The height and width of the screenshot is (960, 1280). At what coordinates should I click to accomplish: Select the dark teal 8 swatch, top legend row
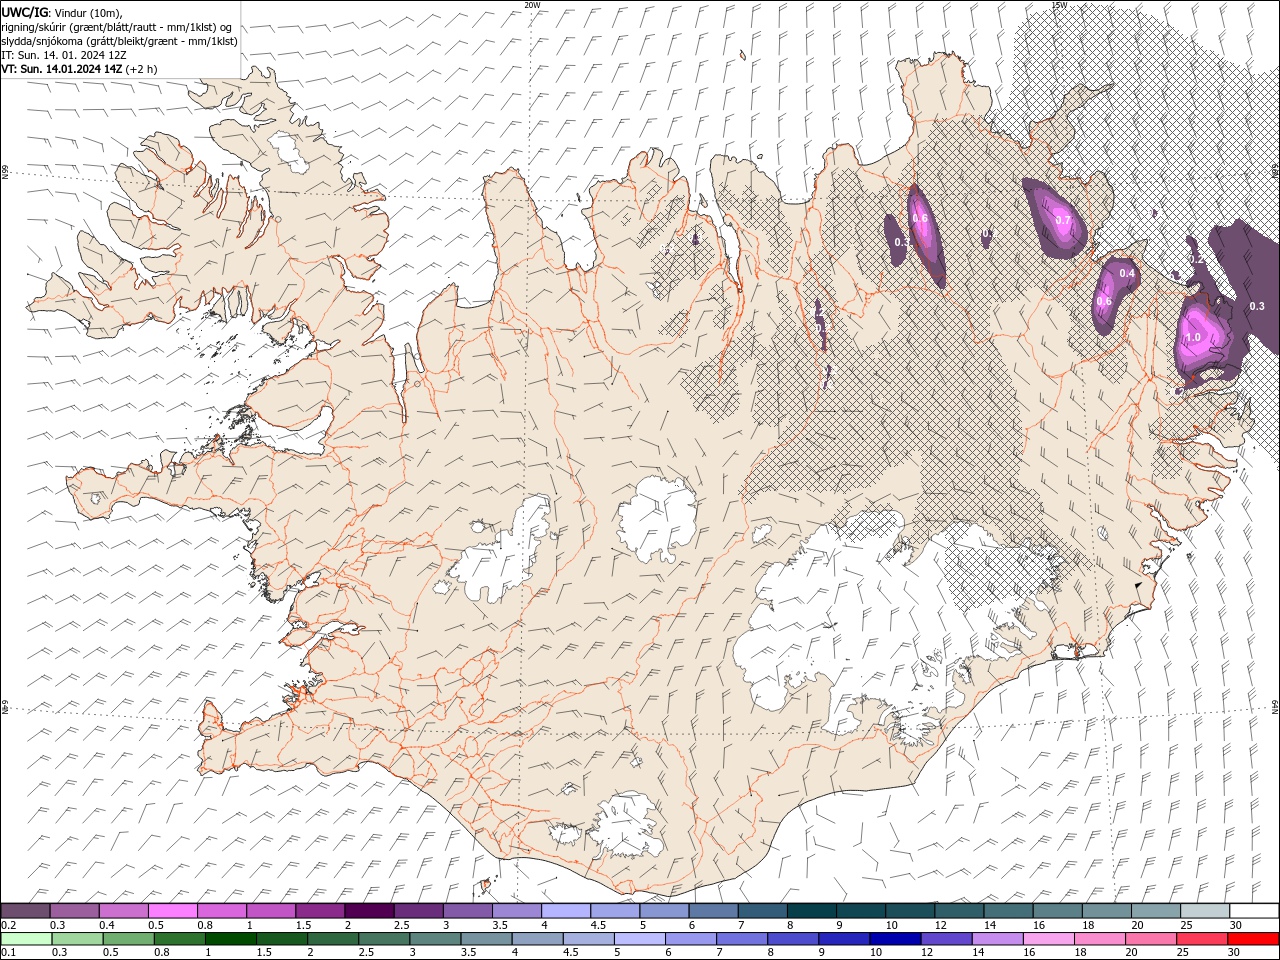click(x=811, y=911)
